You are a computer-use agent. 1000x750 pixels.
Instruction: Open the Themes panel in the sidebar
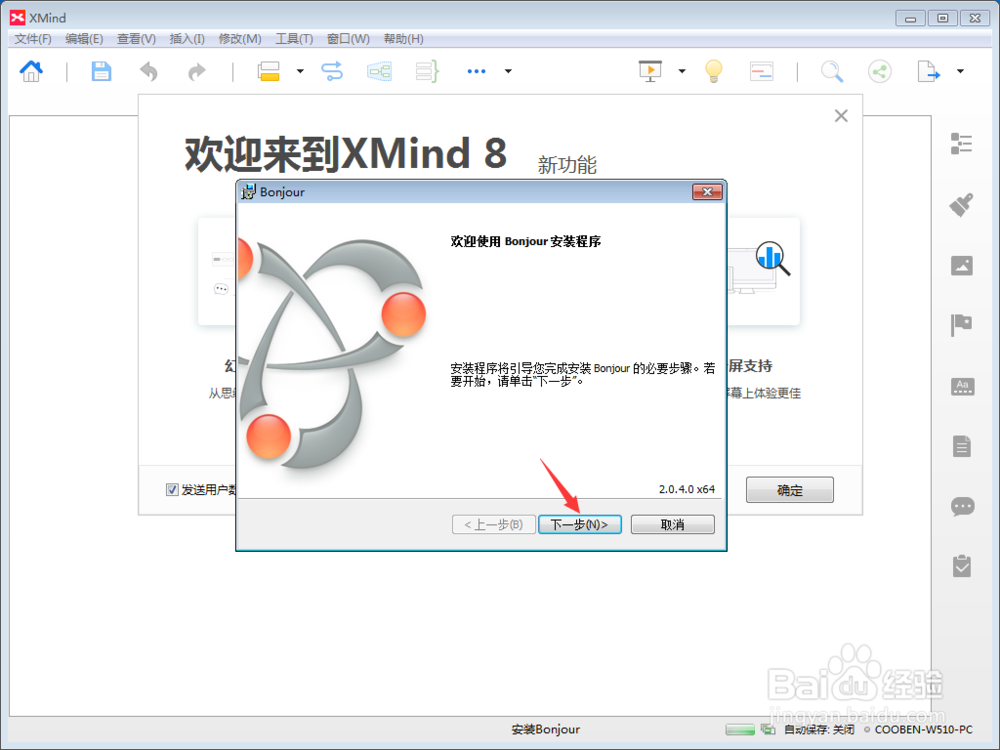(962, 386)
